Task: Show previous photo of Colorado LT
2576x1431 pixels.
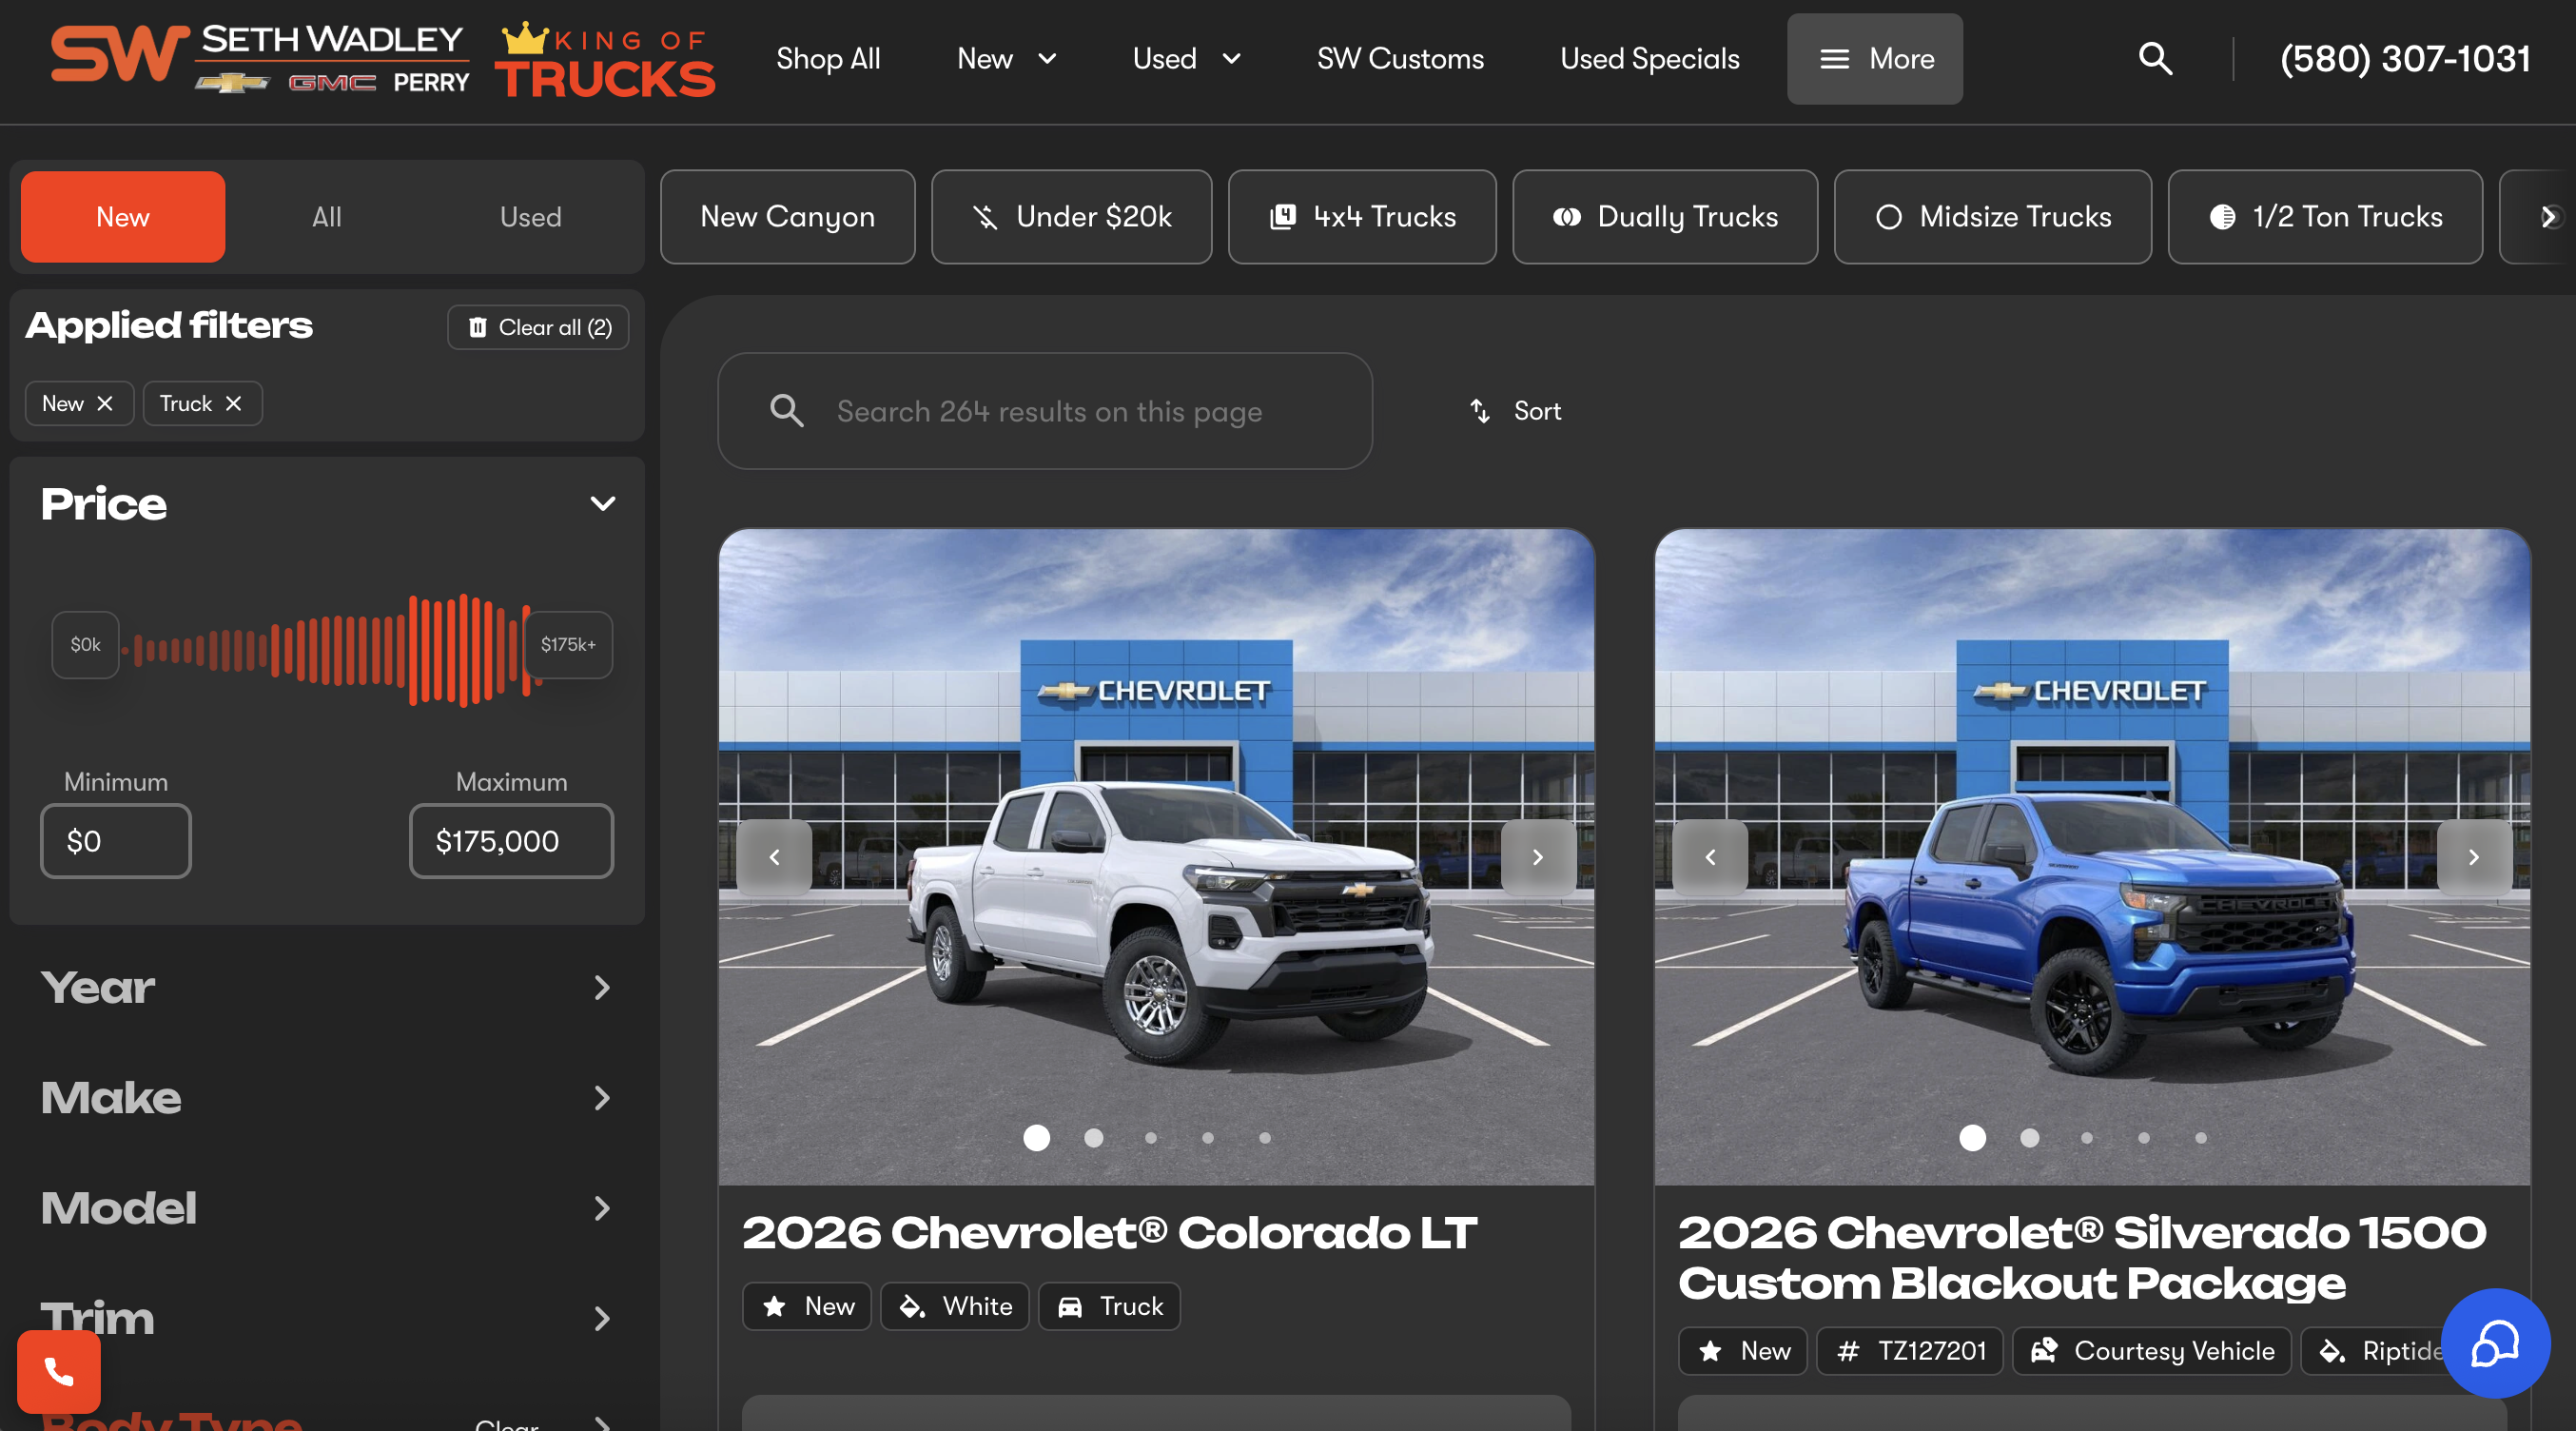Action: 774,857
